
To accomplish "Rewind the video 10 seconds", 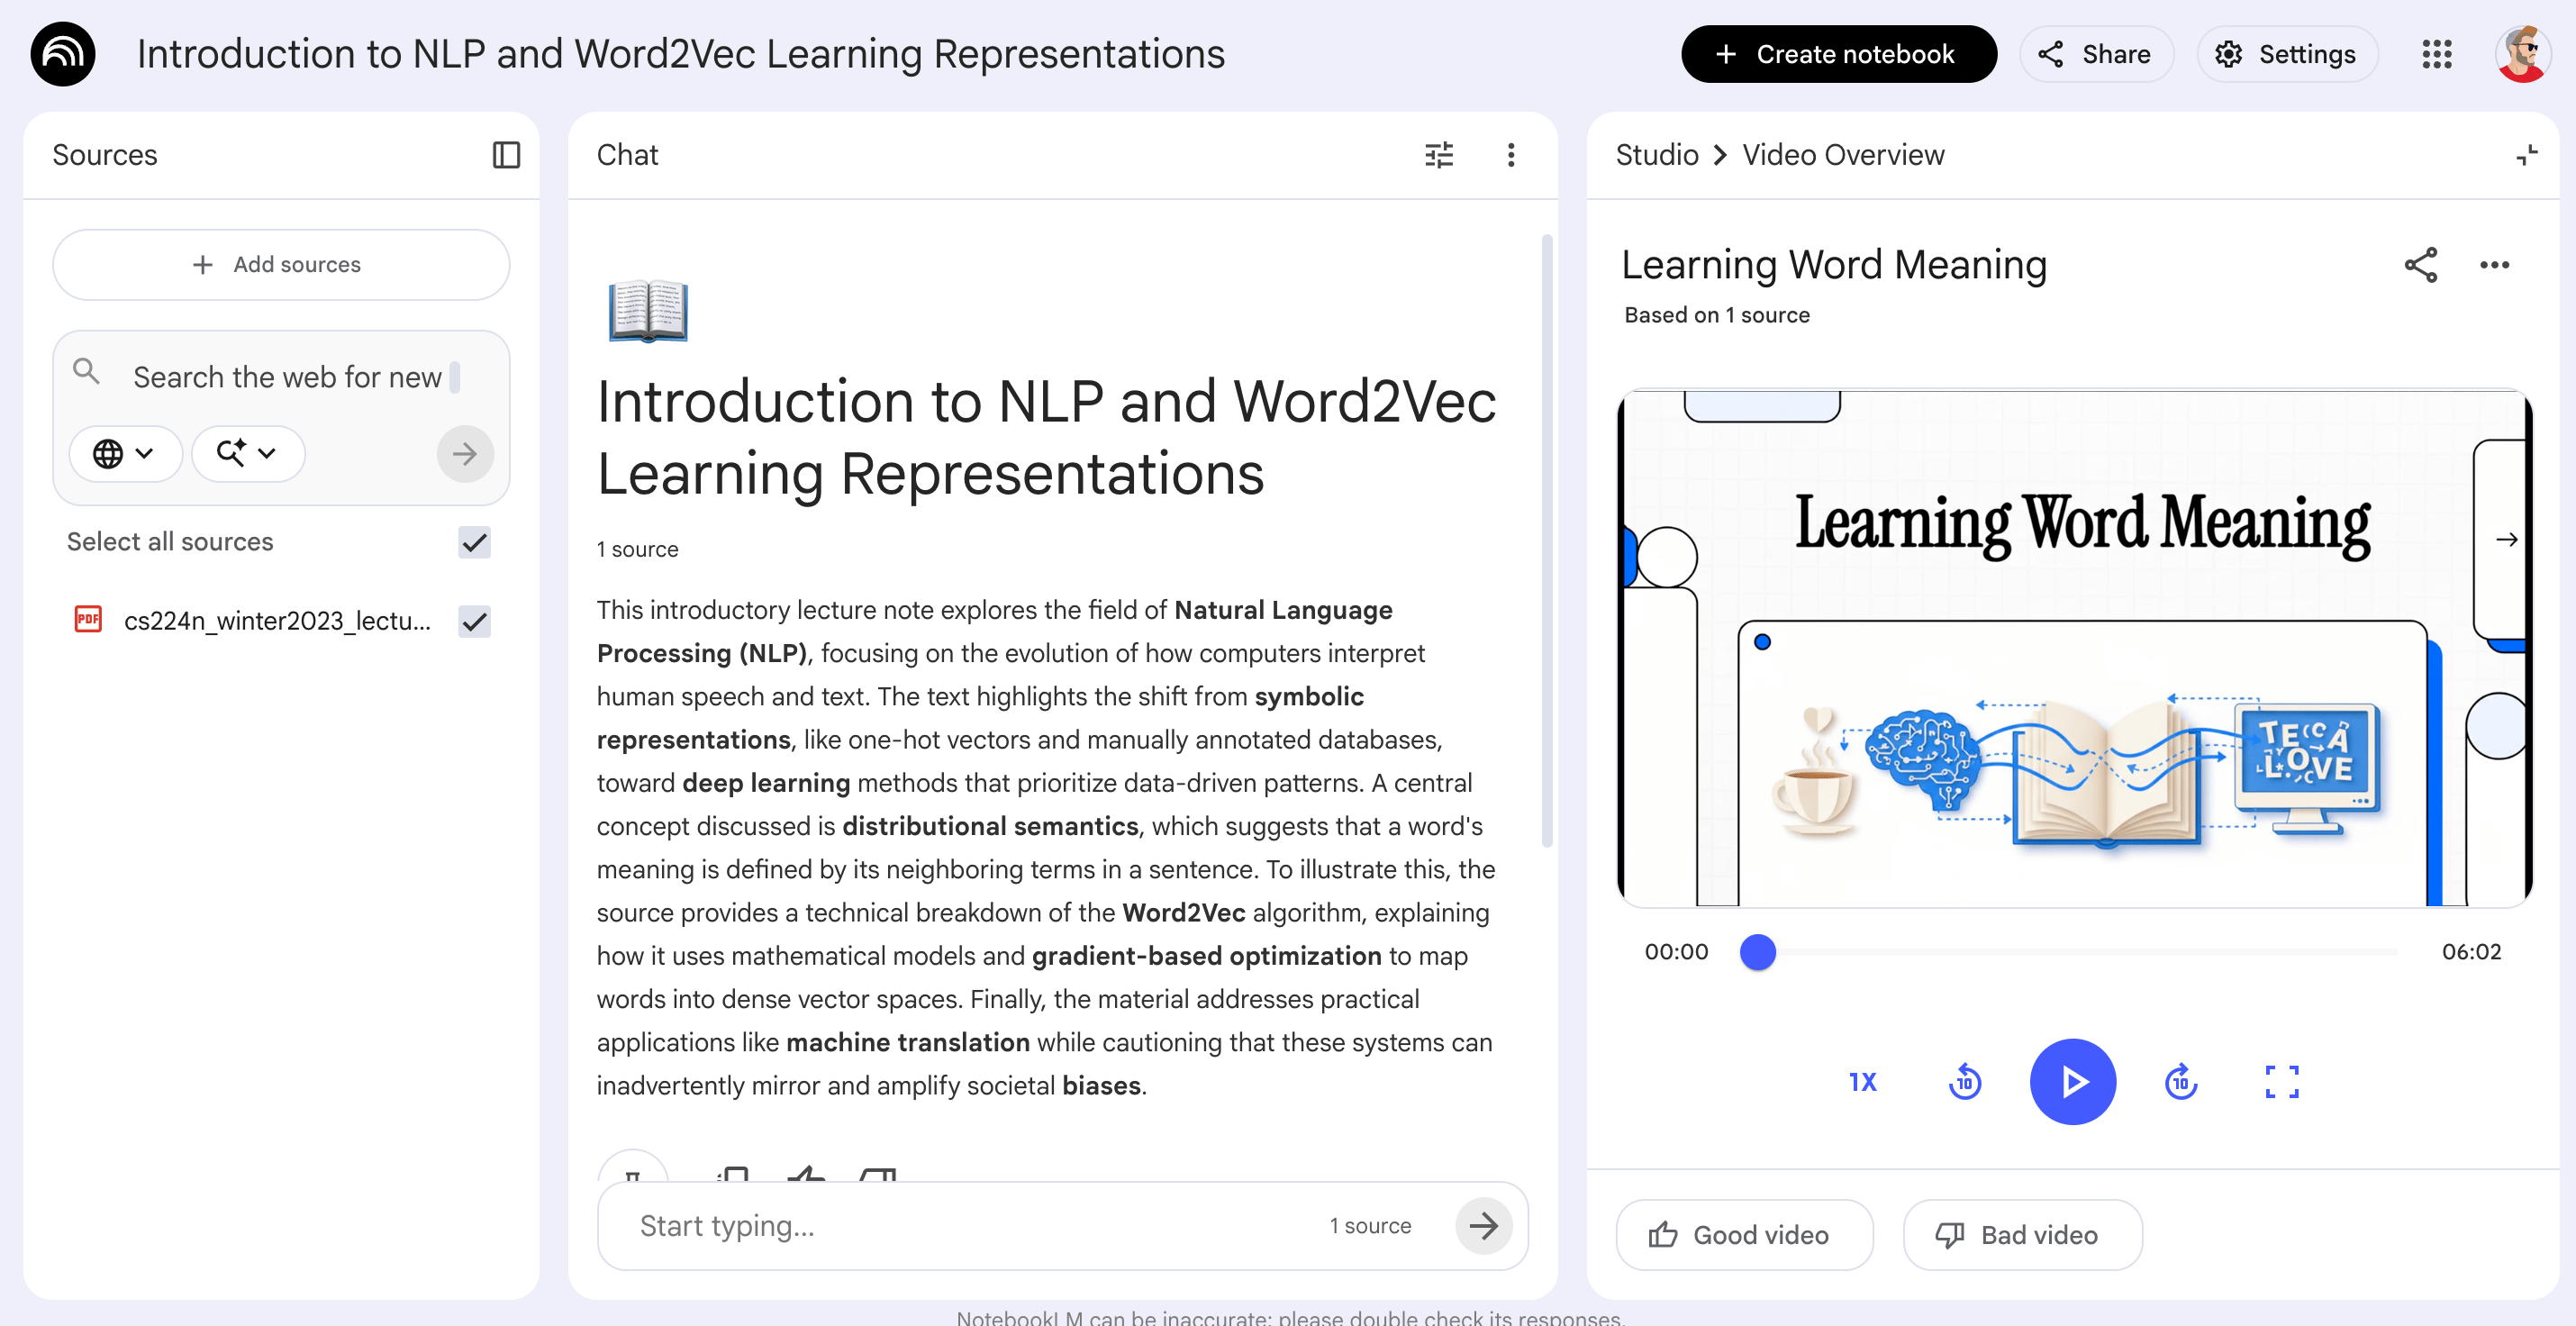I will [1964, 1081].
